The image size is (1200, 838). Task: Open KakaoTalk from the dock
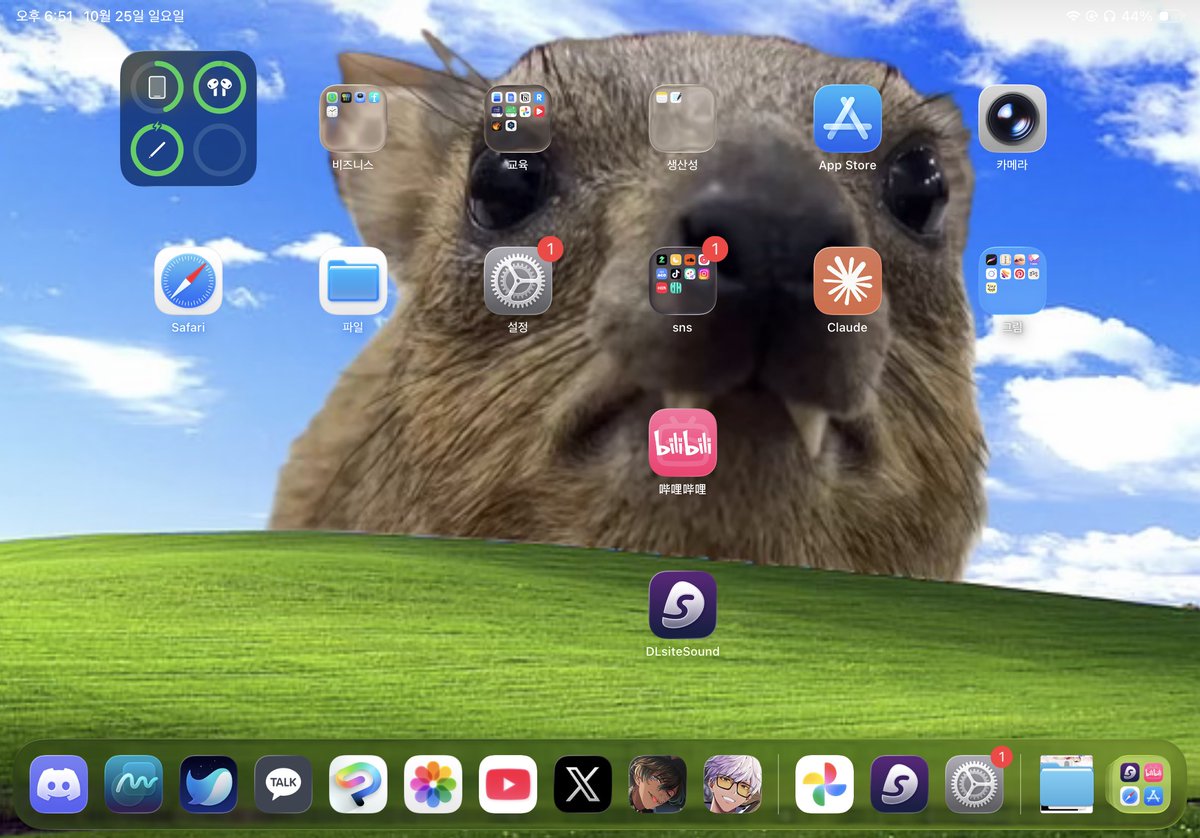pyautogui.click(x=284, y=784)
